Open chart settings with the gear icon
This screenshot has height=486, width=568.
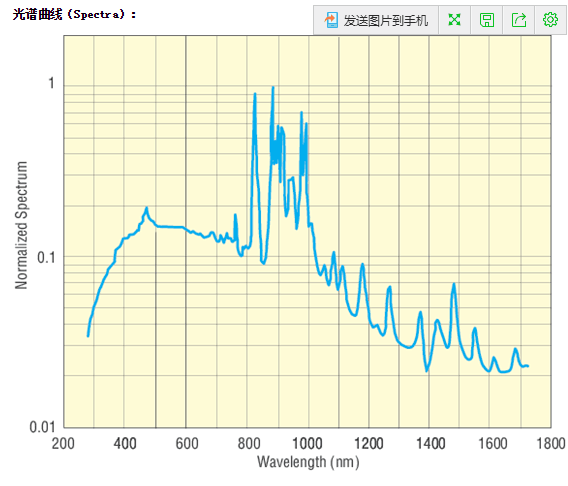coord(550,20)
